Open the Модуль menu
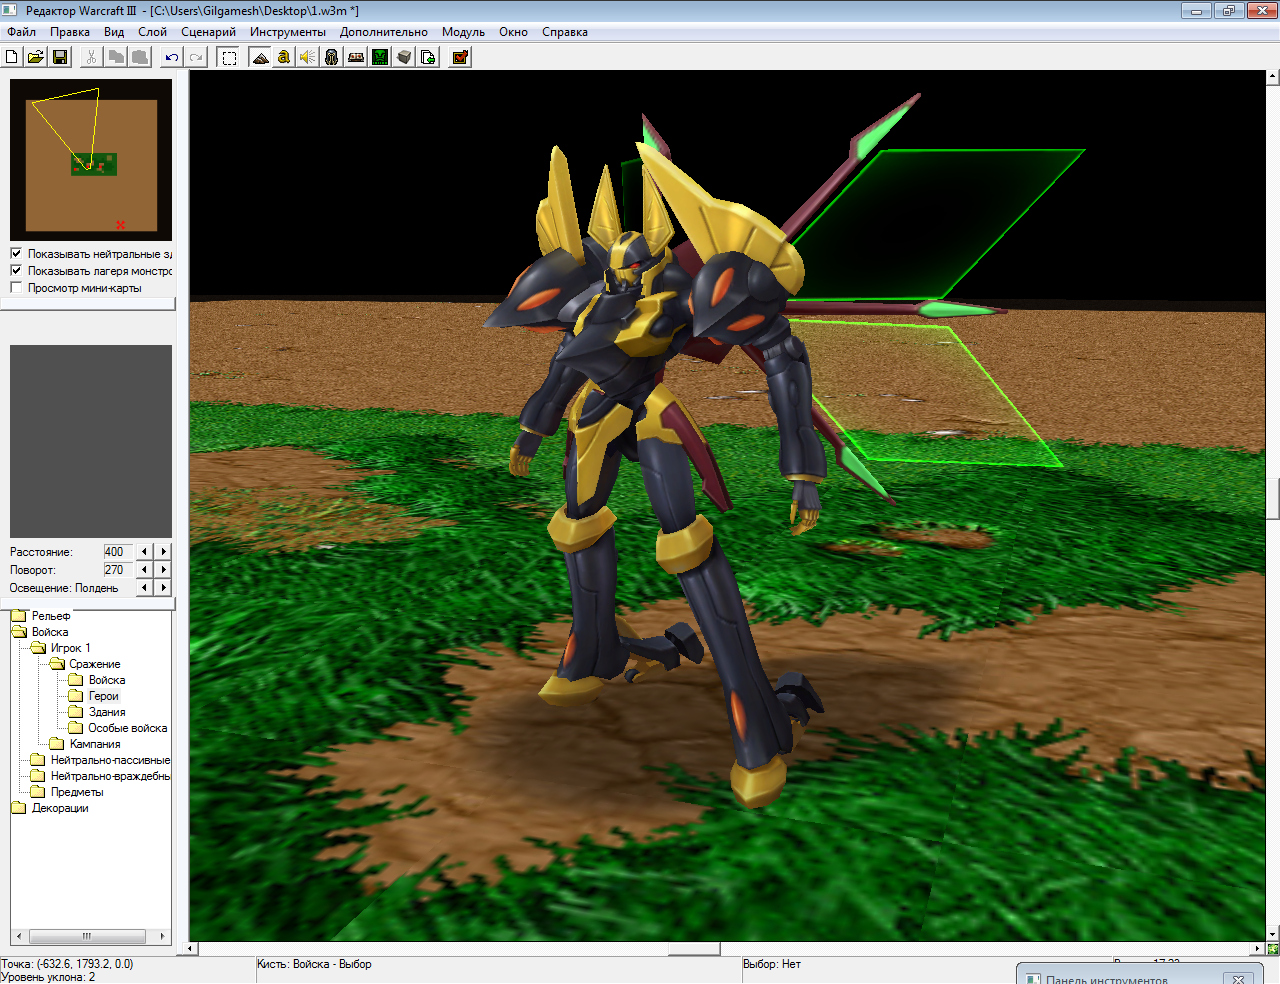This screenshot has height=984, width=1280. (463, 32)
